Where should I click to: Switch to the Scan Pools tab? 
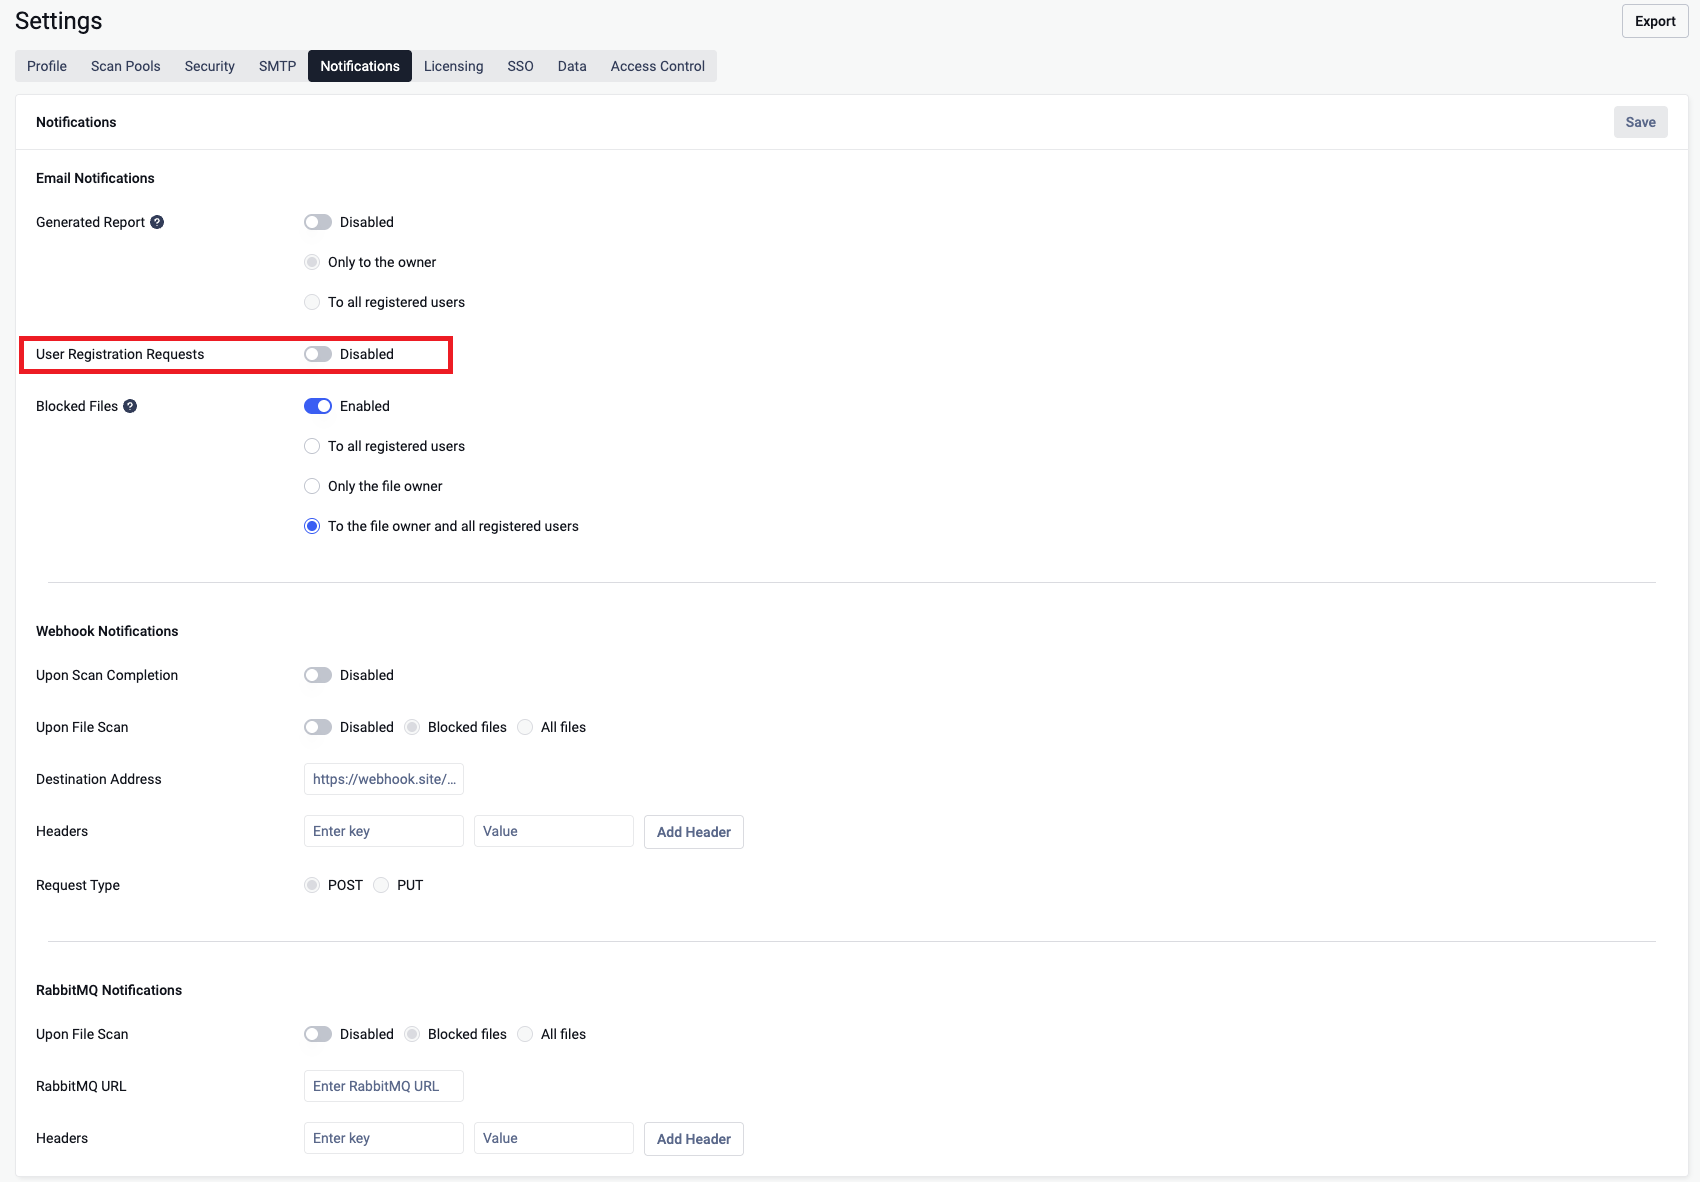[126, 66]
